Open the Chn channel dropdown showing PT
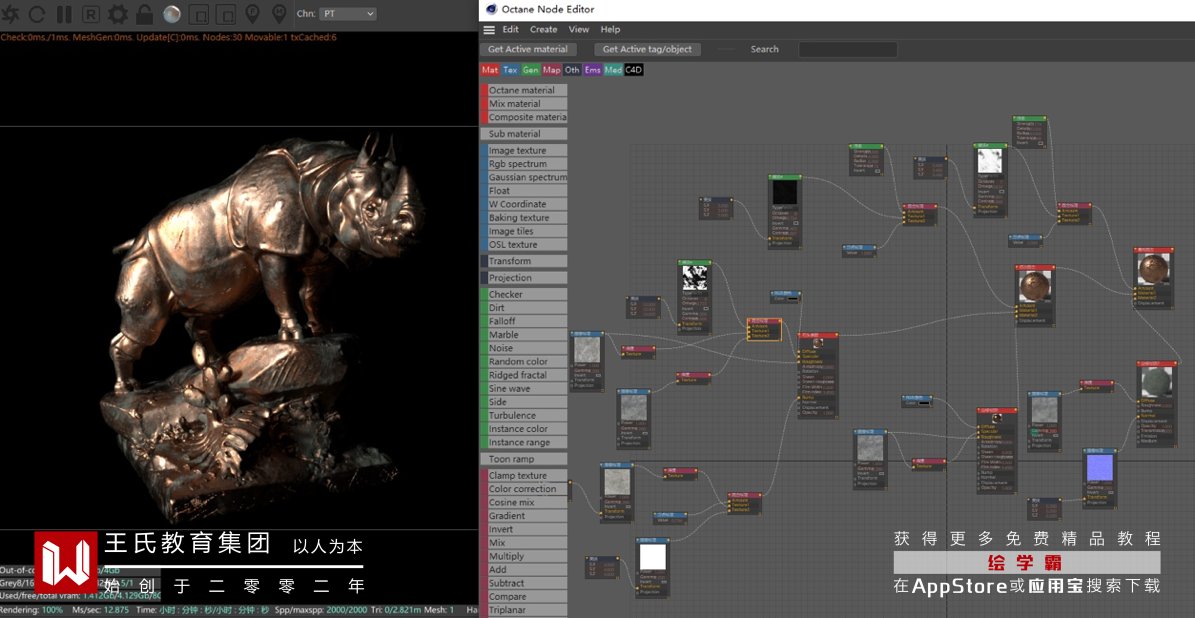Image resolution: width=1195 pixels, height=618 pixels. click(346, 14)
